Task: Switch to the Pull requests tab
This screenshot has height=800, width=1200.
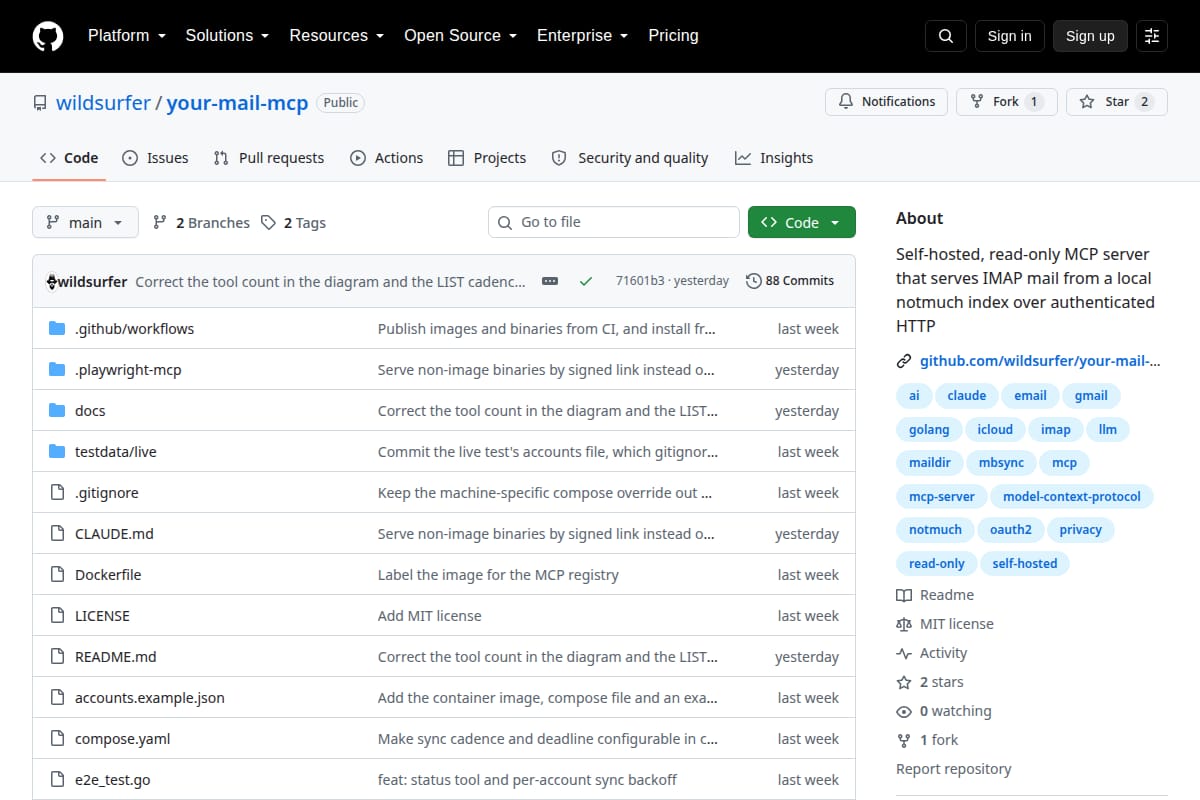Action: (x=269, y=158)
